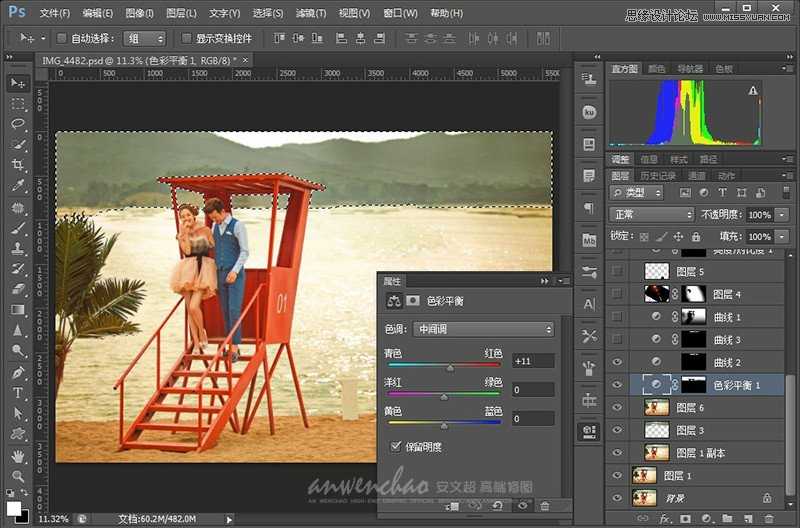Uncheck the 保留明度 checkbox
Image resolution: width=800 pixels, height=528 pixels.
[x=395, y=446]
